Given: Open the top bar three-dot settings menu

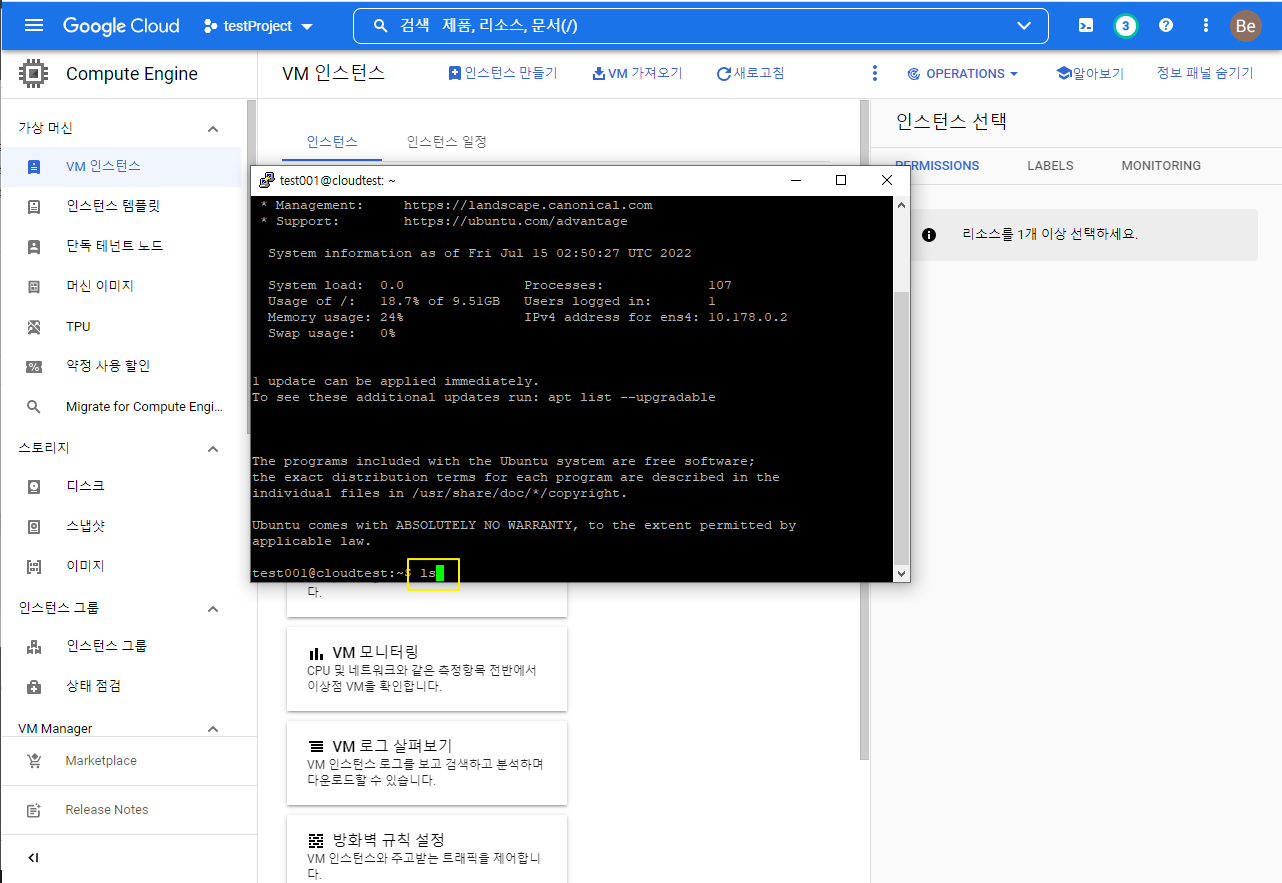Looking at the screenshot, I should pos(1206,26).
